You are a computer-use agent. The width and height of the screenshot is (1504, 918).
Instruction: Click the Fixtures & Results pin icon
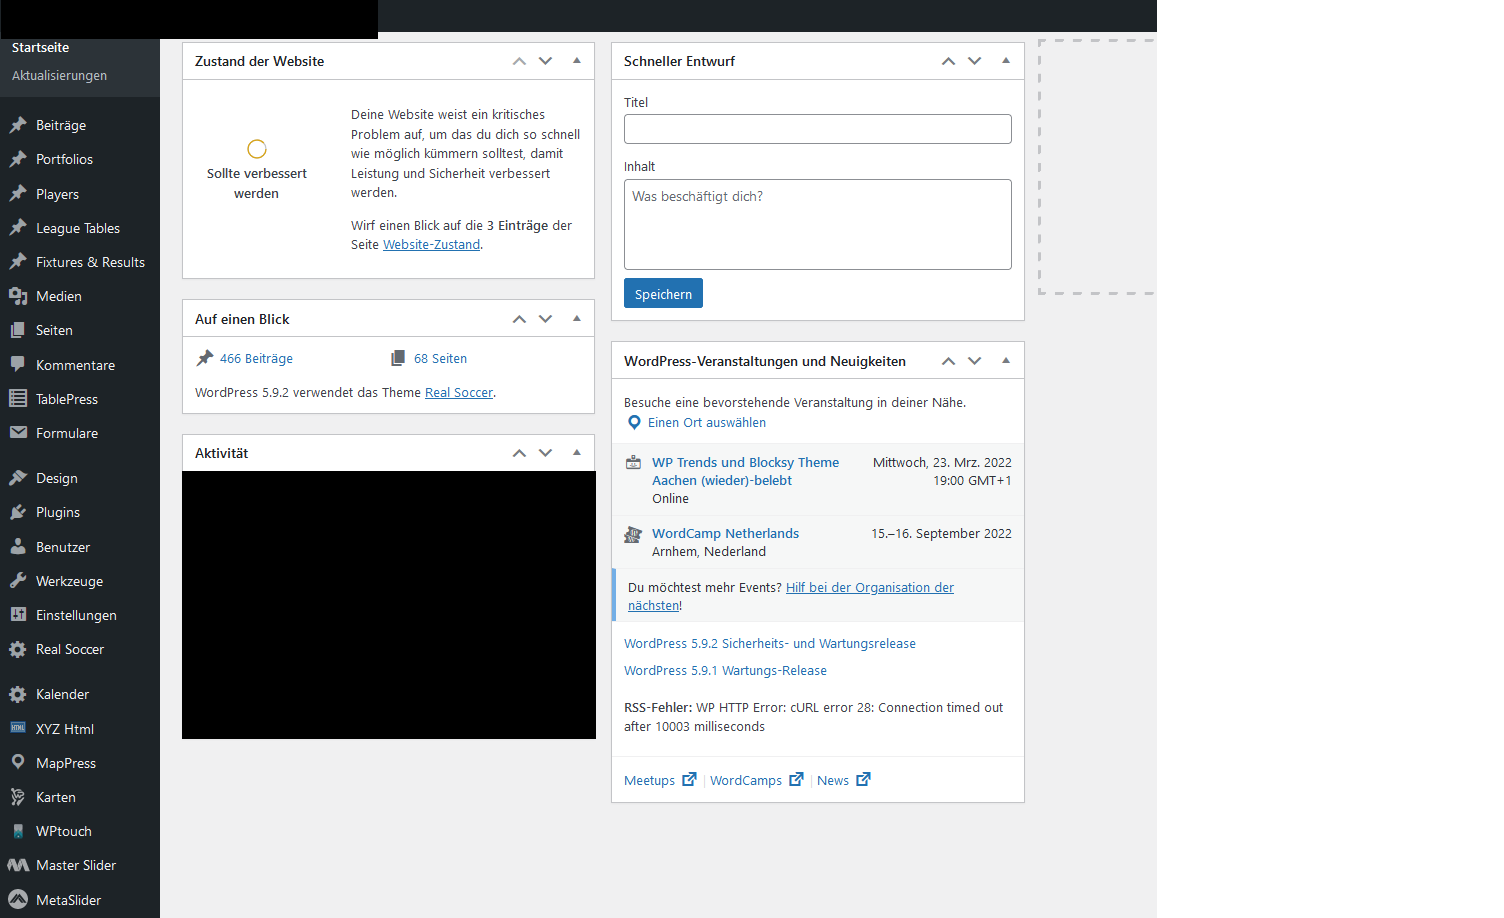18,262
